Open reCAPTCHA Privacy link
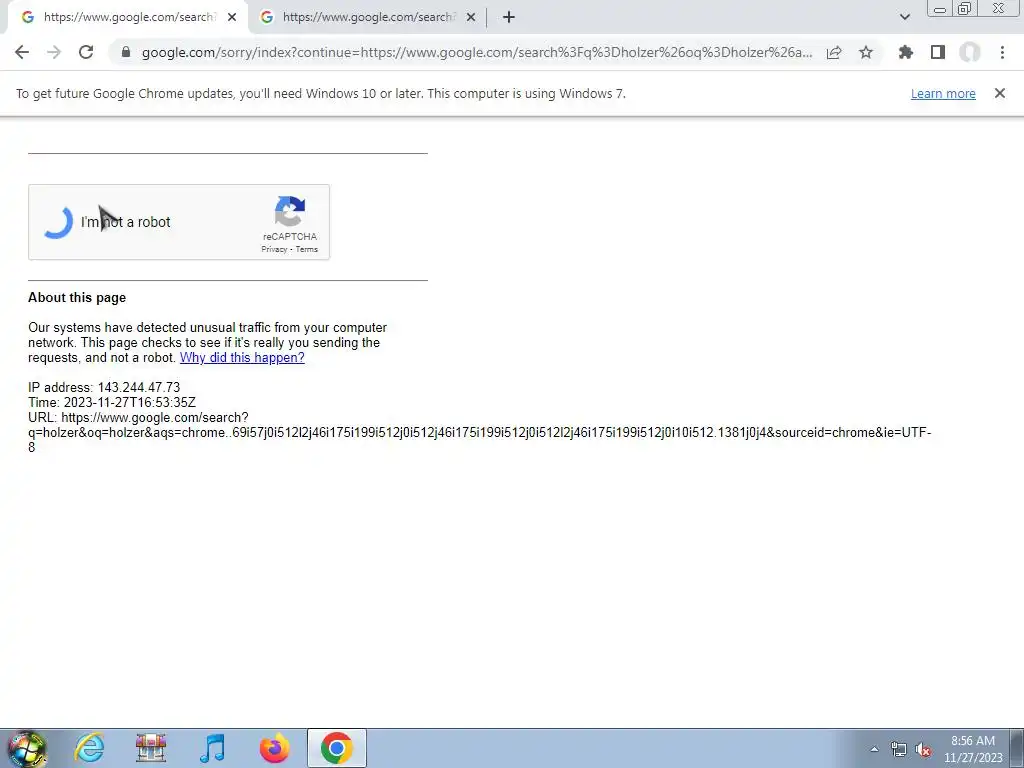This screenshot has width=1024, height=768. click(x=274, y=249)
